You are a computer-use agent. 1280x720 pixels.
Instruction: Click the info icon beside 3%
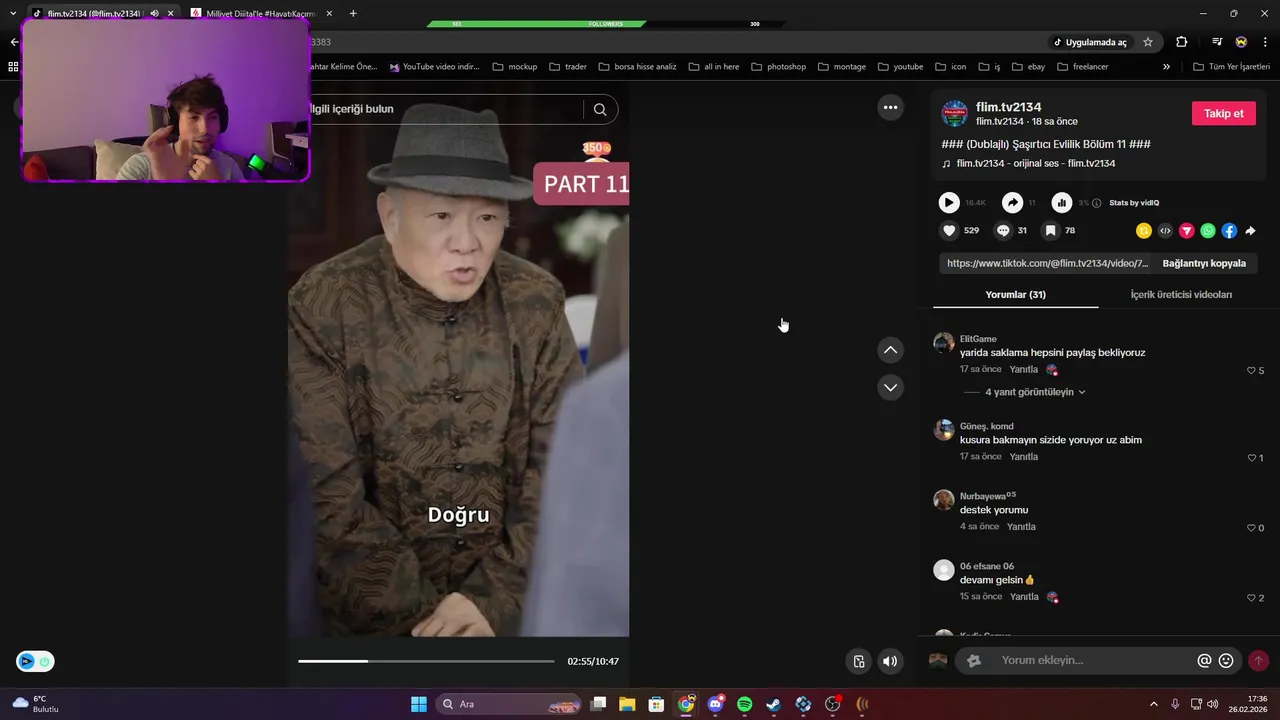point(1097,203)
